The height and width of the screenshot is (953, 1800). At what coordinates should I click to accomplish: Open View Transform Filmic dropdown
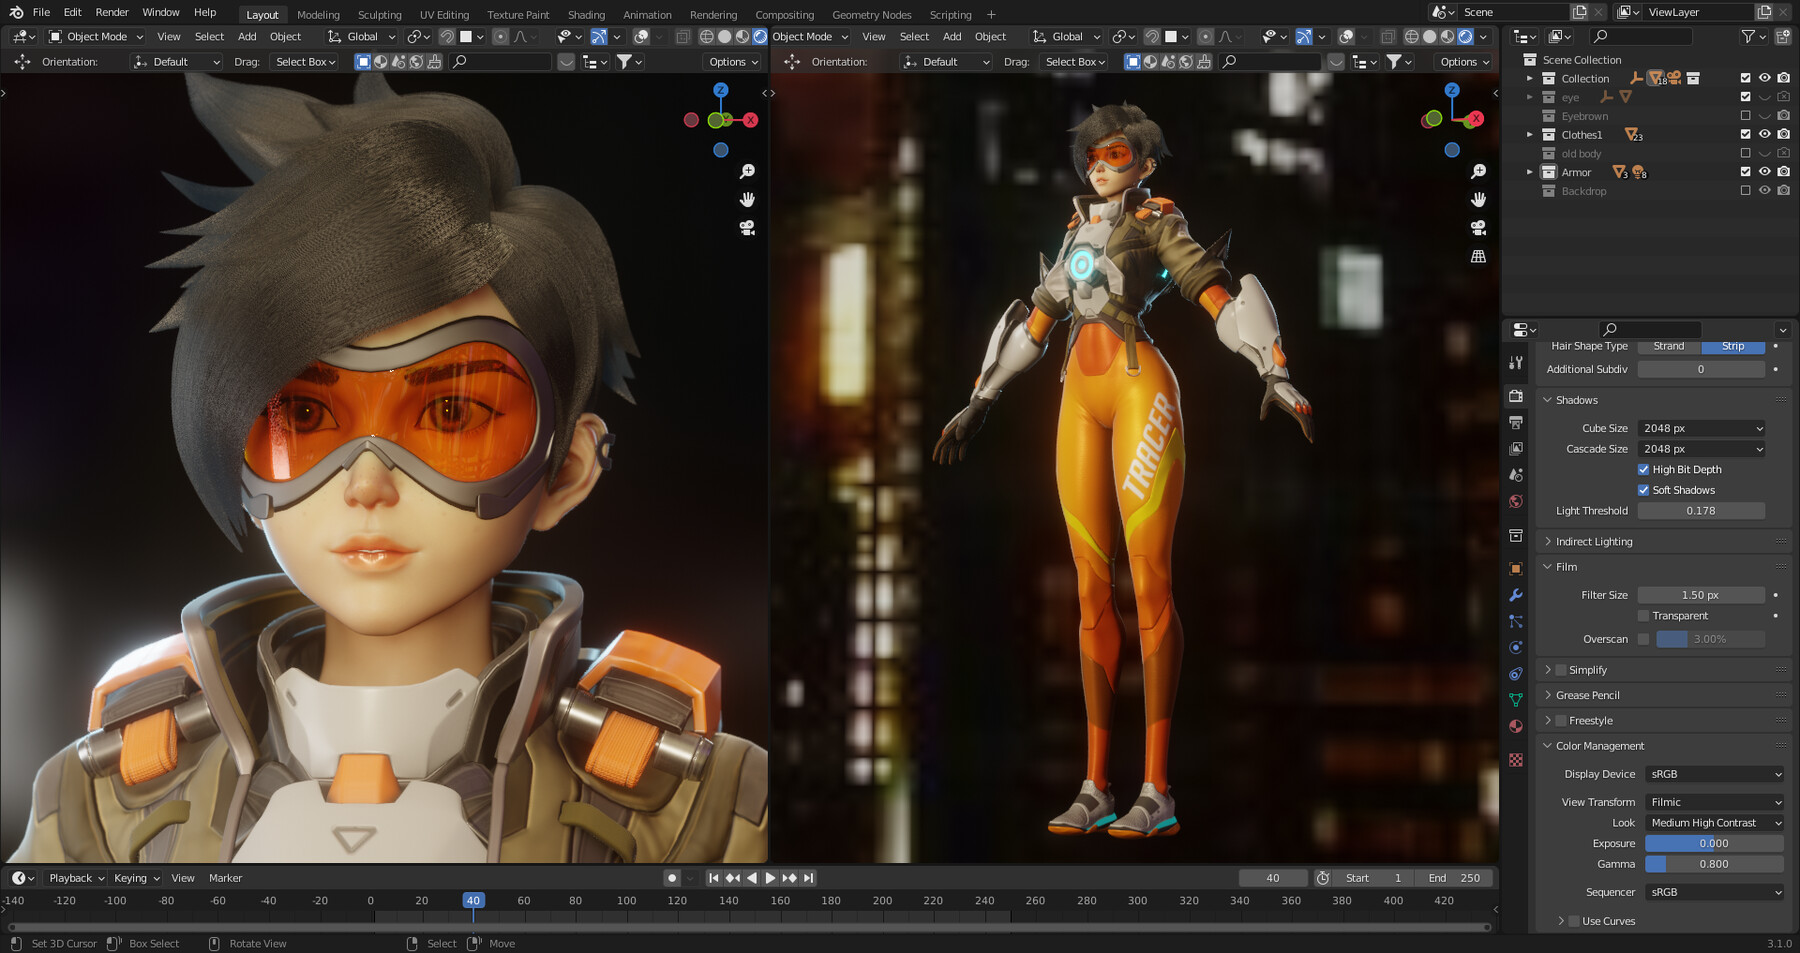point(1715,802)
